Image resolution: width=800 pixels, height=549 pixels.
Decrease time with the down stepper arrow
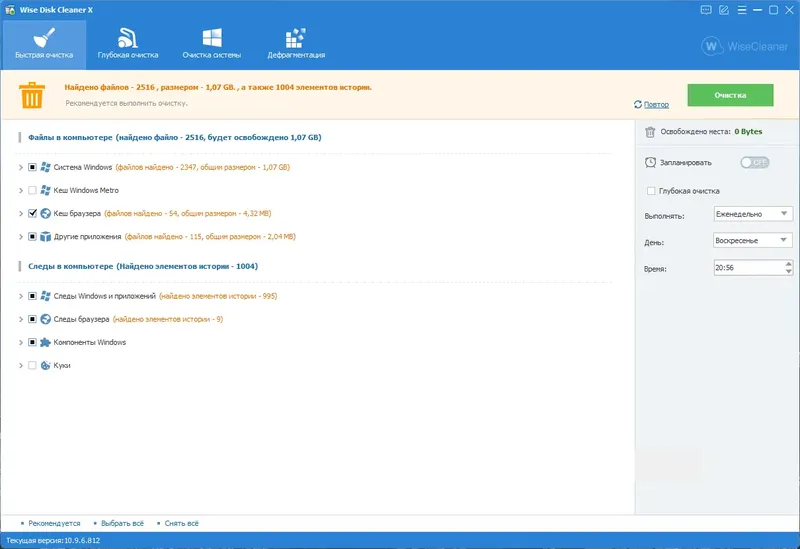pos(788,271)
